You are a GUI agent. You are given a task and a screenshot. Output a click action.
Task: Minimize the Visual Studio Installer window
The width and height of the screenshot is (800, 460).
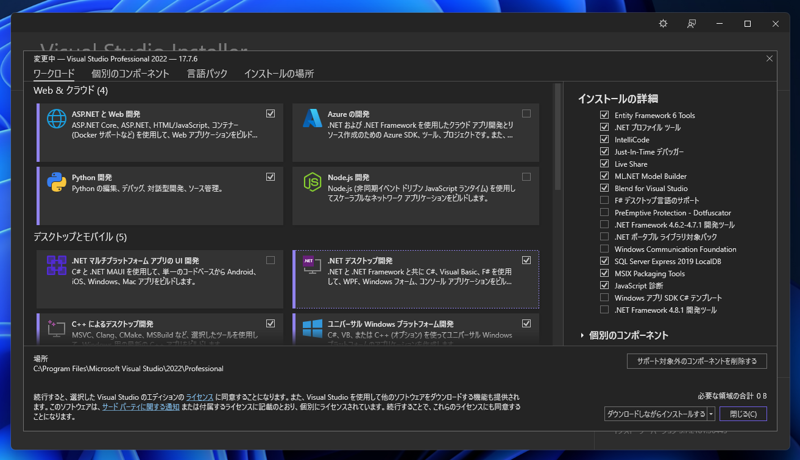tap(719, 23)
